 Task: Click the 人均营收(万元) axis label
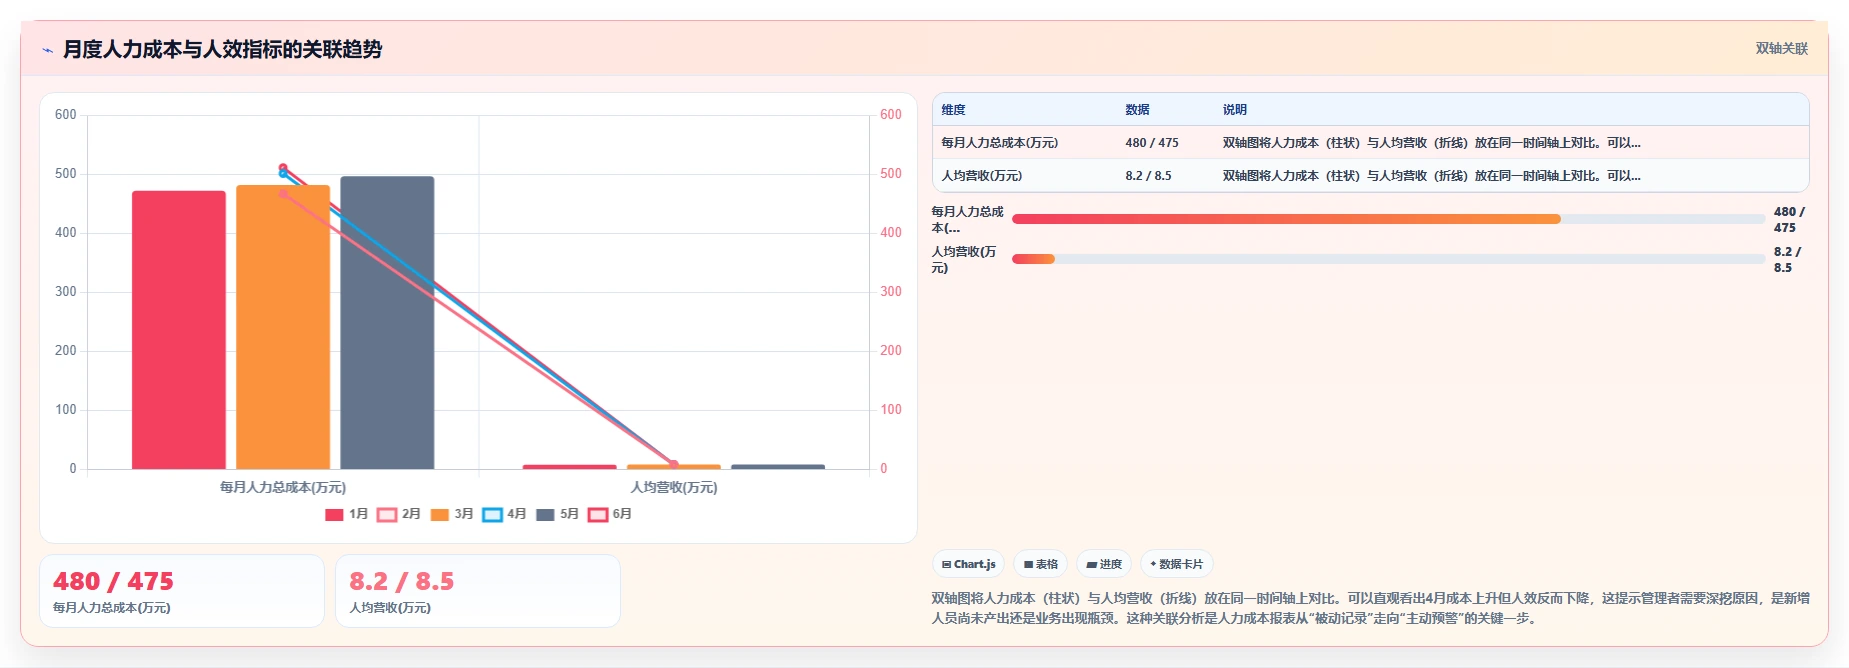[674, 488]
